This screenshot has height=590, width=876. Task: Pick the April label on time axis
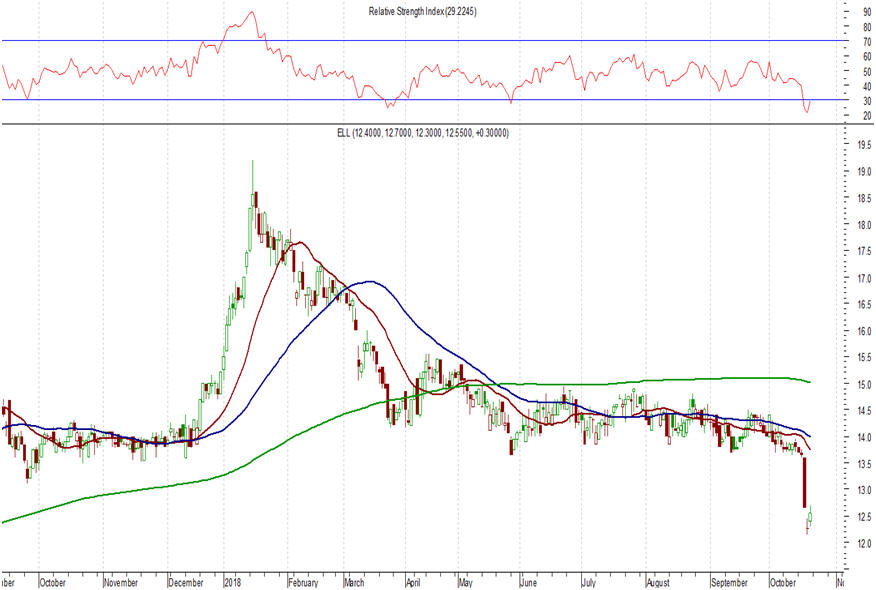point(415,581)
